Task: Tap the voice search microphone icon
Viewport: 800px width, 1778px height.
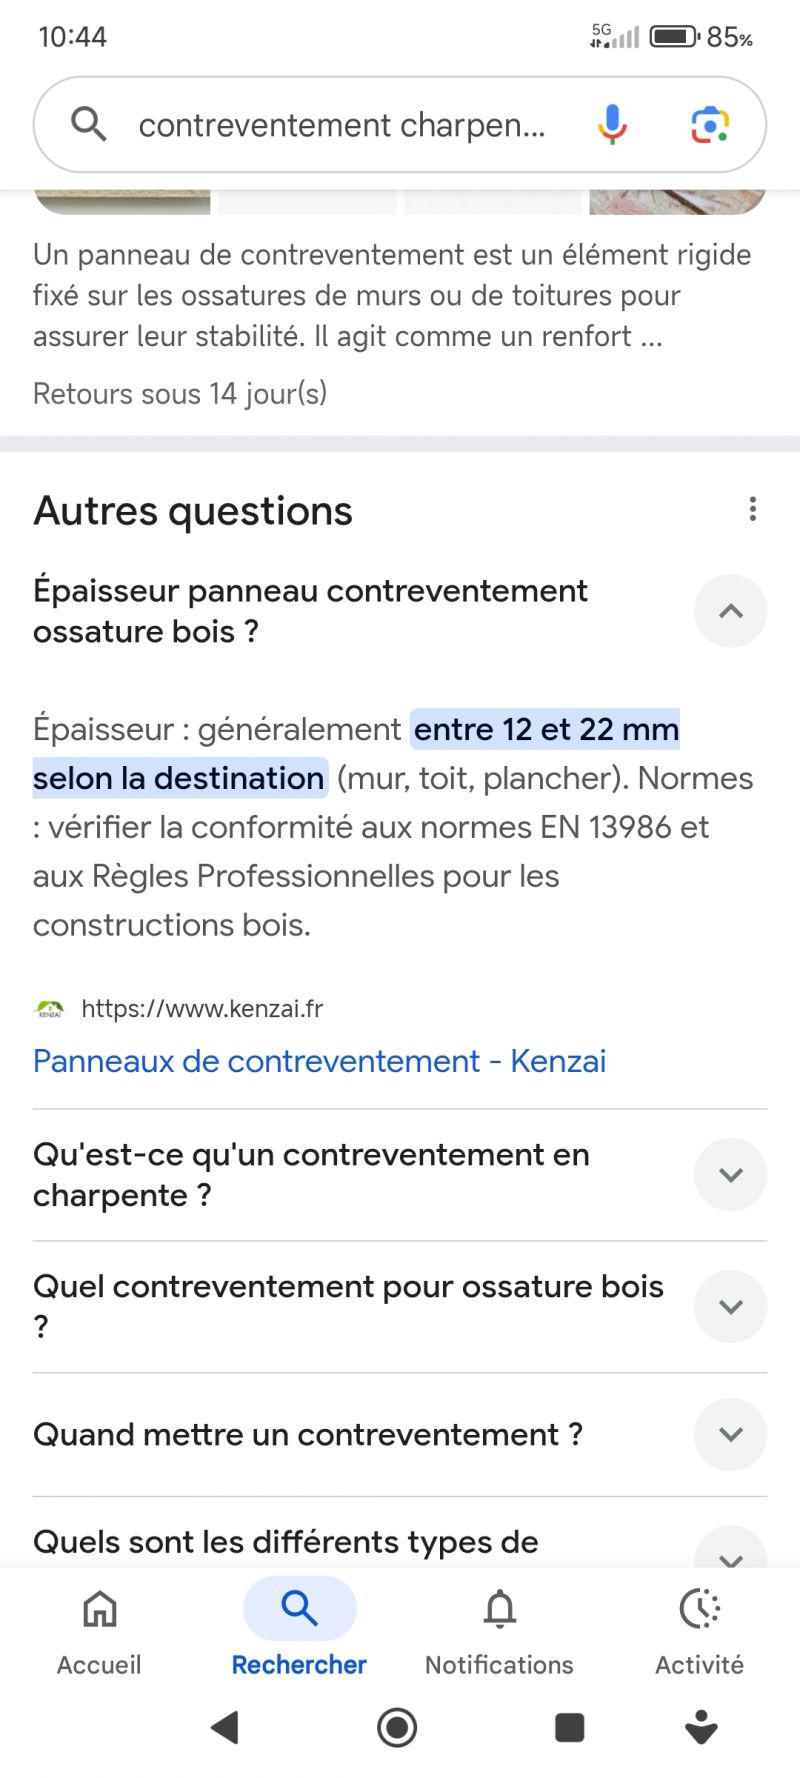Action: (x=612, y=125)
